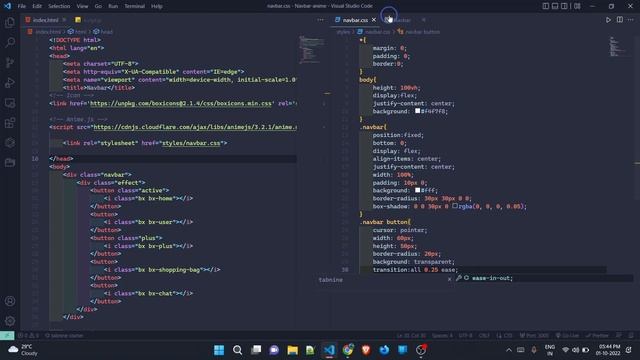This screenshot has width=640, height=360.
Task: Start Go Live server from status bar
Action: click(567, 336)
